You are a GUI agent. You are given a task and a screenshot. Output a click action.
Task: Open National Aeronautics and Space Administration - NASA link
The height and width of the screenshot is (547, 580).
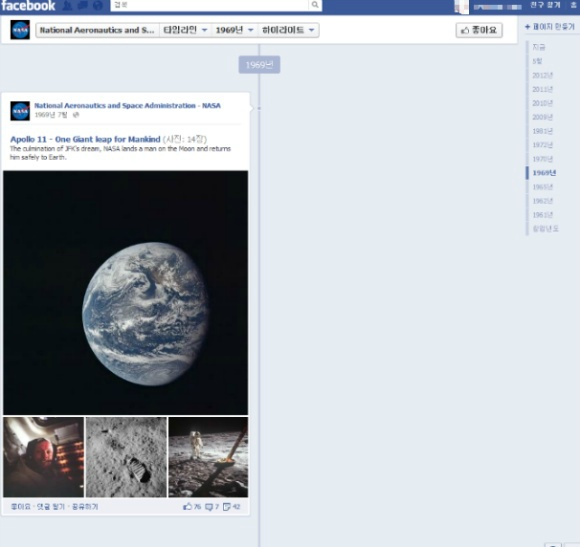tap(127, 105)
